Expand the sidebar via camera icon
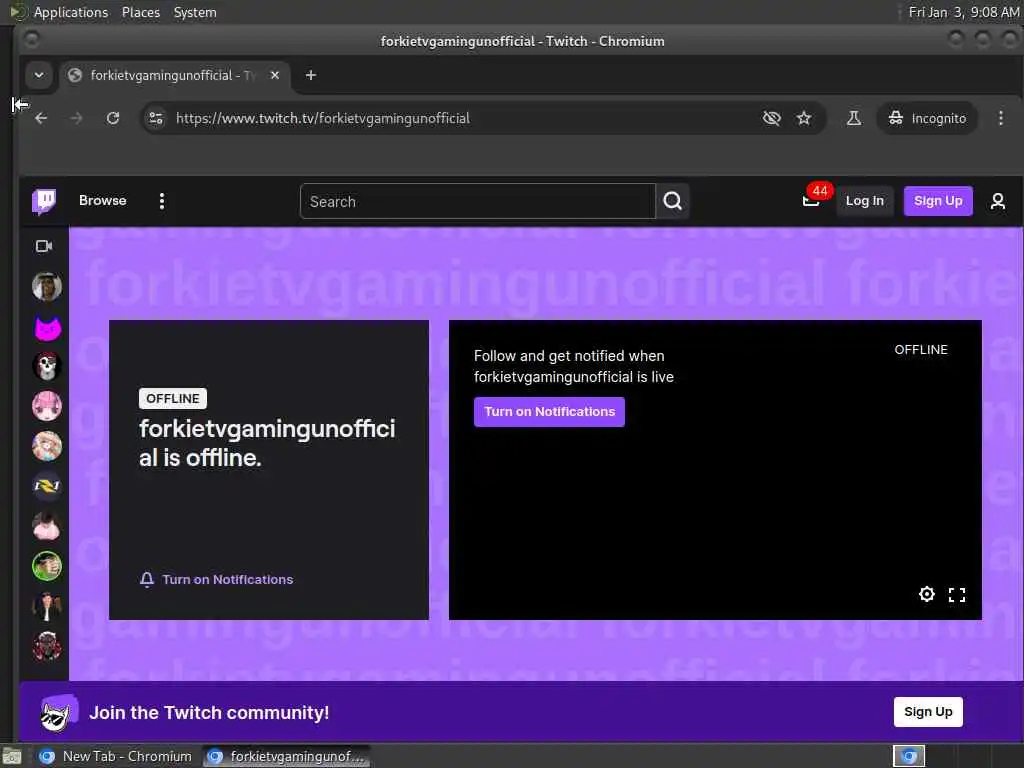This screenshot has height=768, width=1024. (x=44, y=246)
